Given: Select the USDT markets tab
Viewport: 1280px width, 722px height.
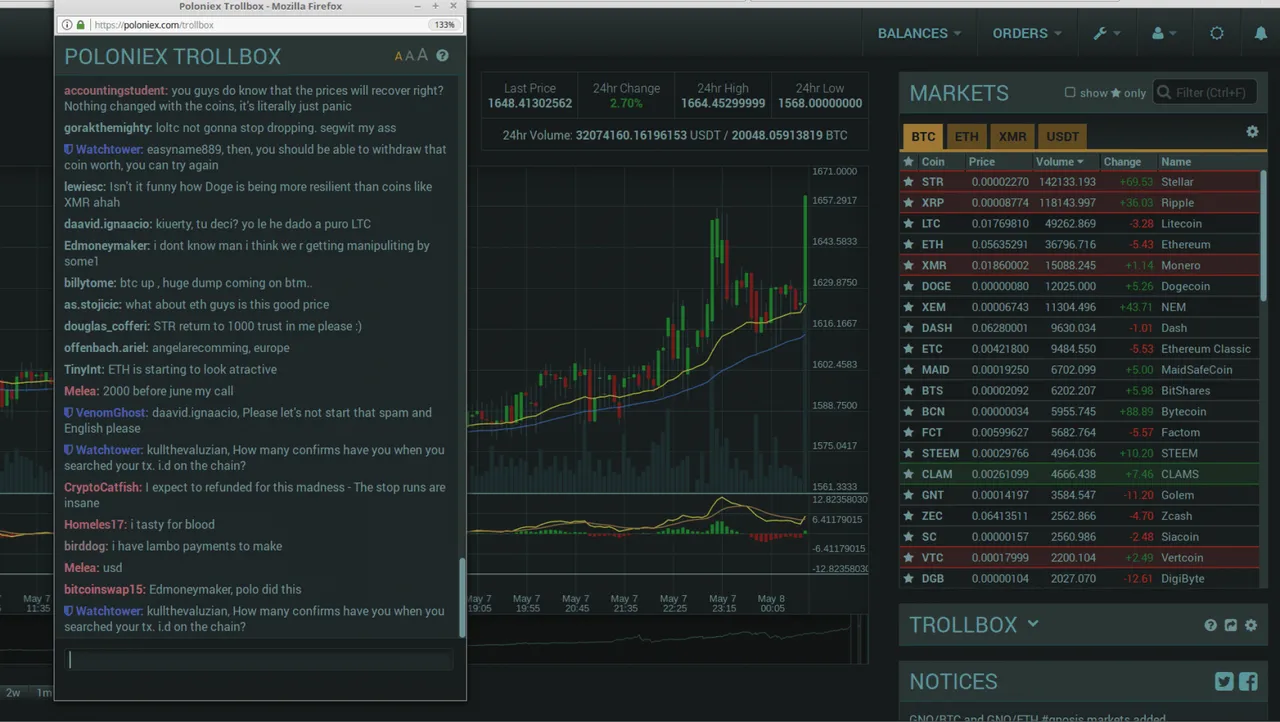Looking at the screenshot, I should pos(1062,136).
